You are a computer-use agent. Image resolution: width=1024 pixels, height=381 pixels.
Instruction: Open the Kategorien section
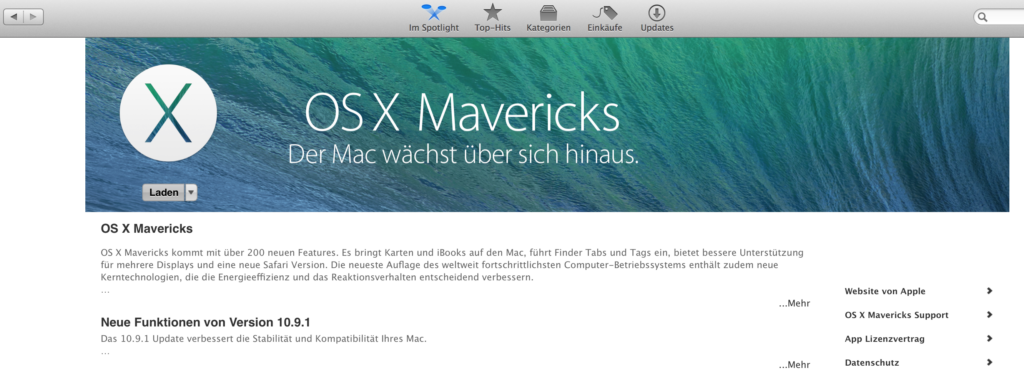(x=549, y=18)
